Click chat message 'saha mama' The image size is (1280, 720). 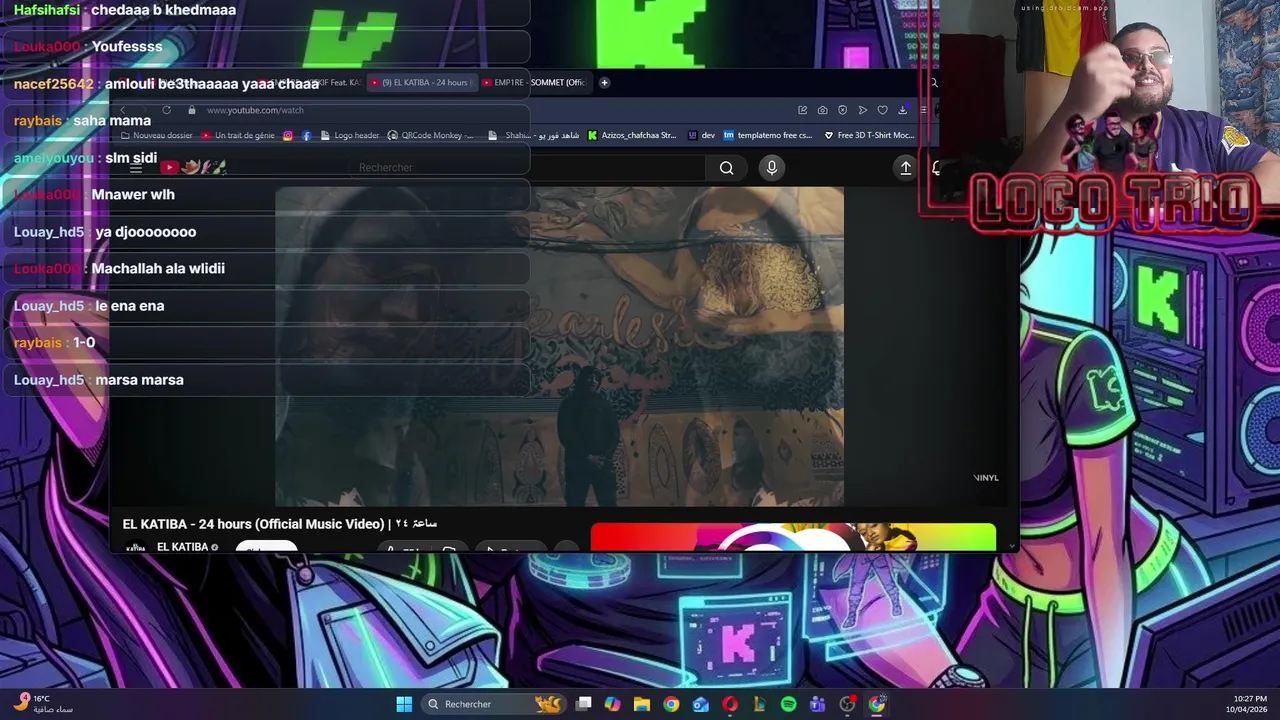click(x=112, y=121)
